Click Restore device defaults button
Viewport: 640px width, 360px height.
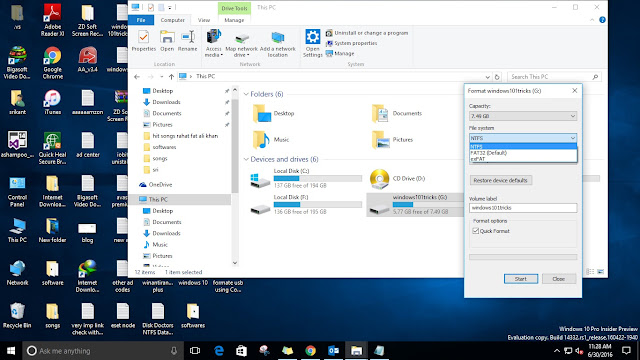(x=501, y=180)
